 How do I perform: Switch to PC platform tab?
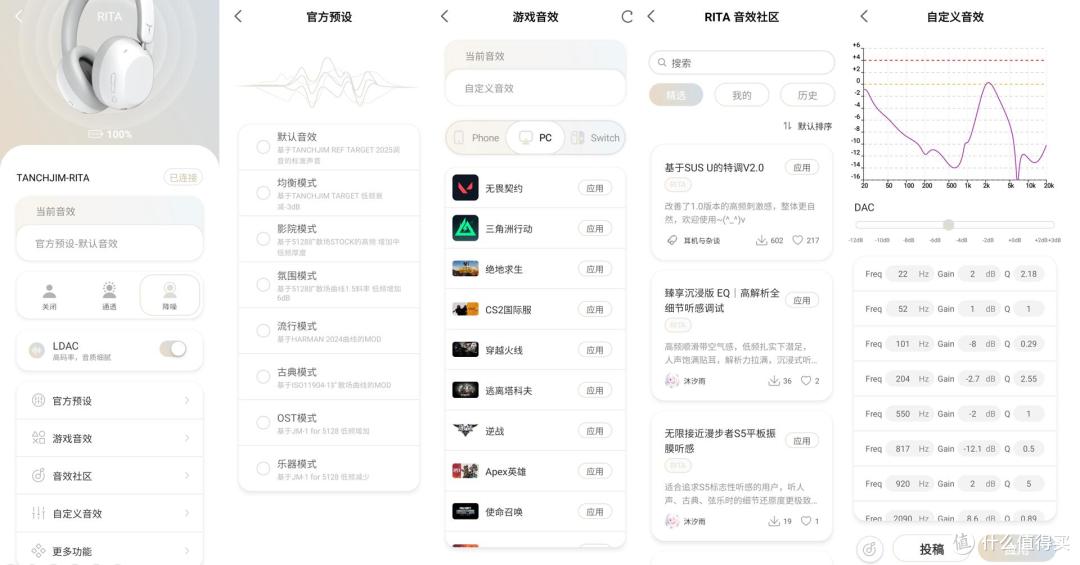536,138
